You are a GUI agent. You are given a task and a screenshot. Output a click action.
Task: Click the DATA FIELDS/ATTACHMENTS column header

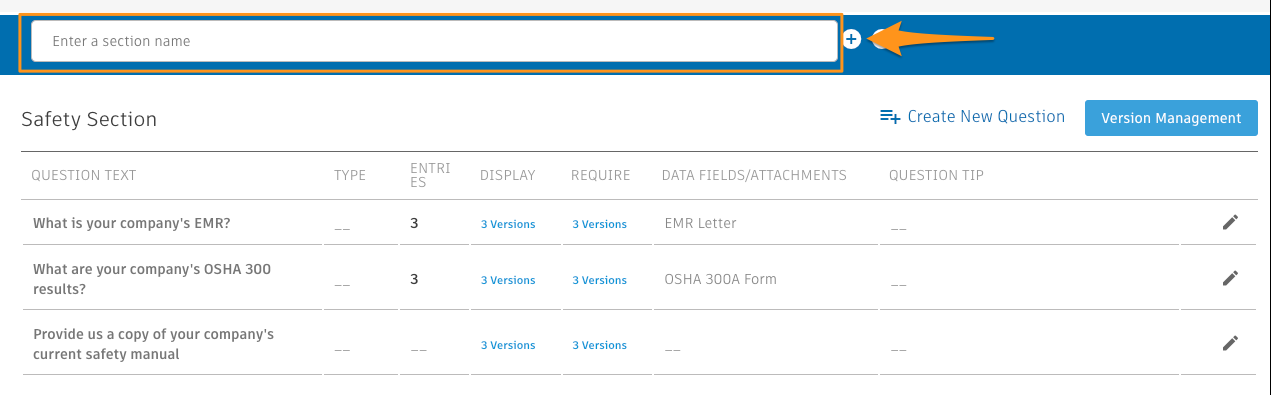[x=754, y=175]
